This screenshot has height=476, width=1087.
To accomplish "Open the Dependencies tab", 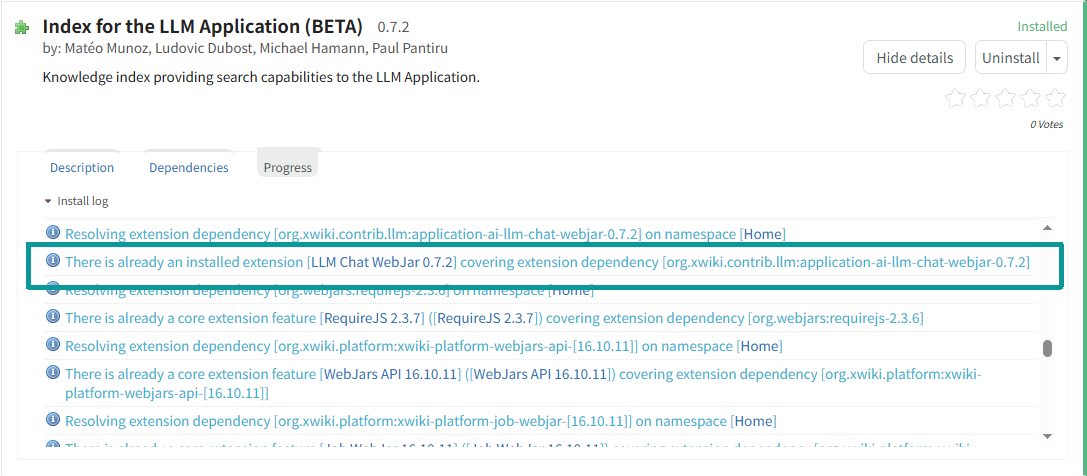I will pyautogui.click(x=189, y=168).
